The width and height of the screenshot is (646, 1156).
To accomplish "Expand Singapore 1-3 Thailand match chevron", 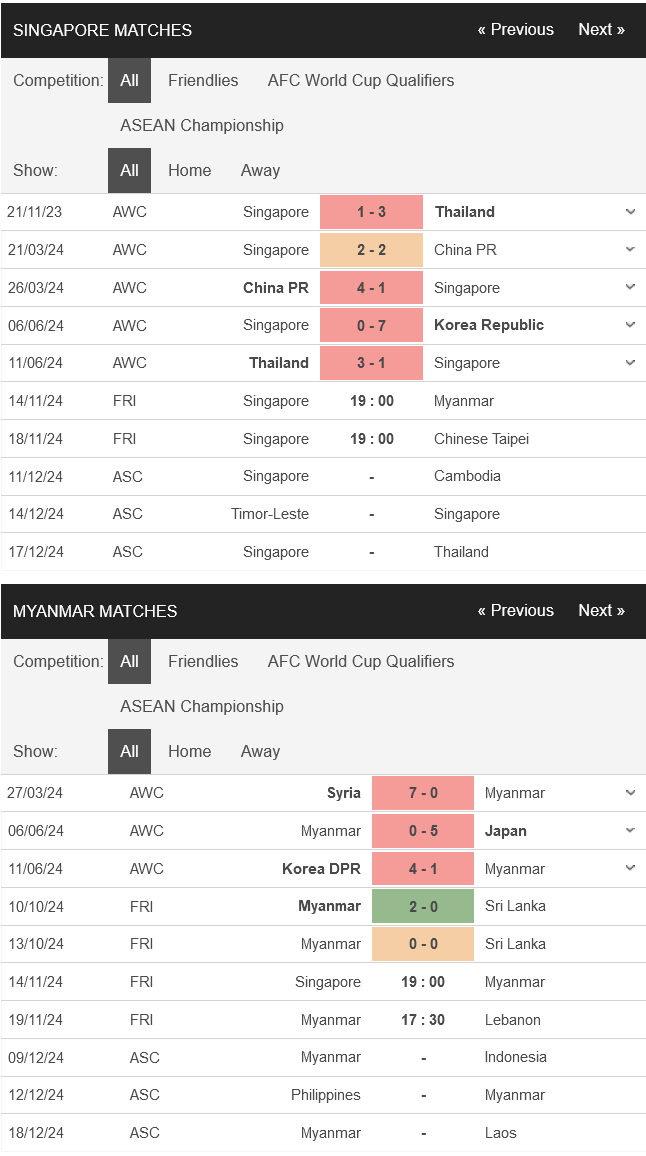I will (630, 212).
